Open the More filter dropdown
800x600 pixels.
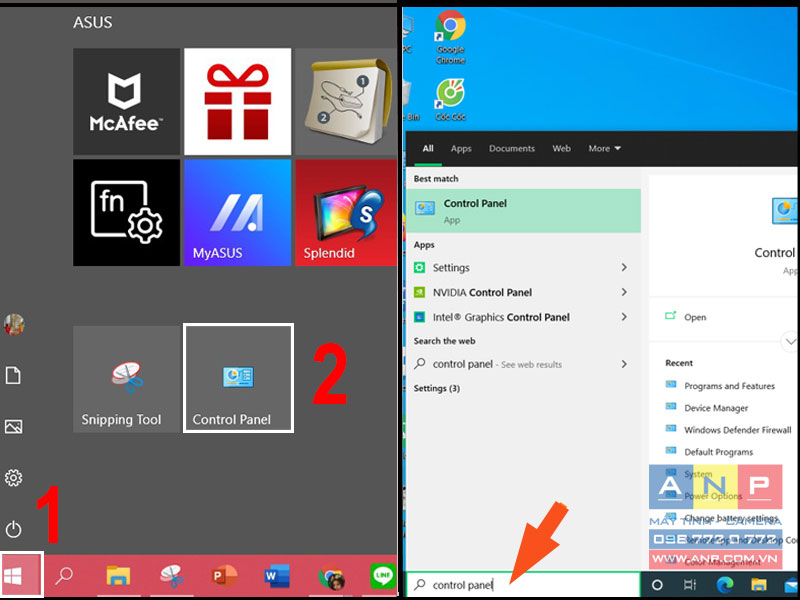pyautogui.click(x=605, y=148)
